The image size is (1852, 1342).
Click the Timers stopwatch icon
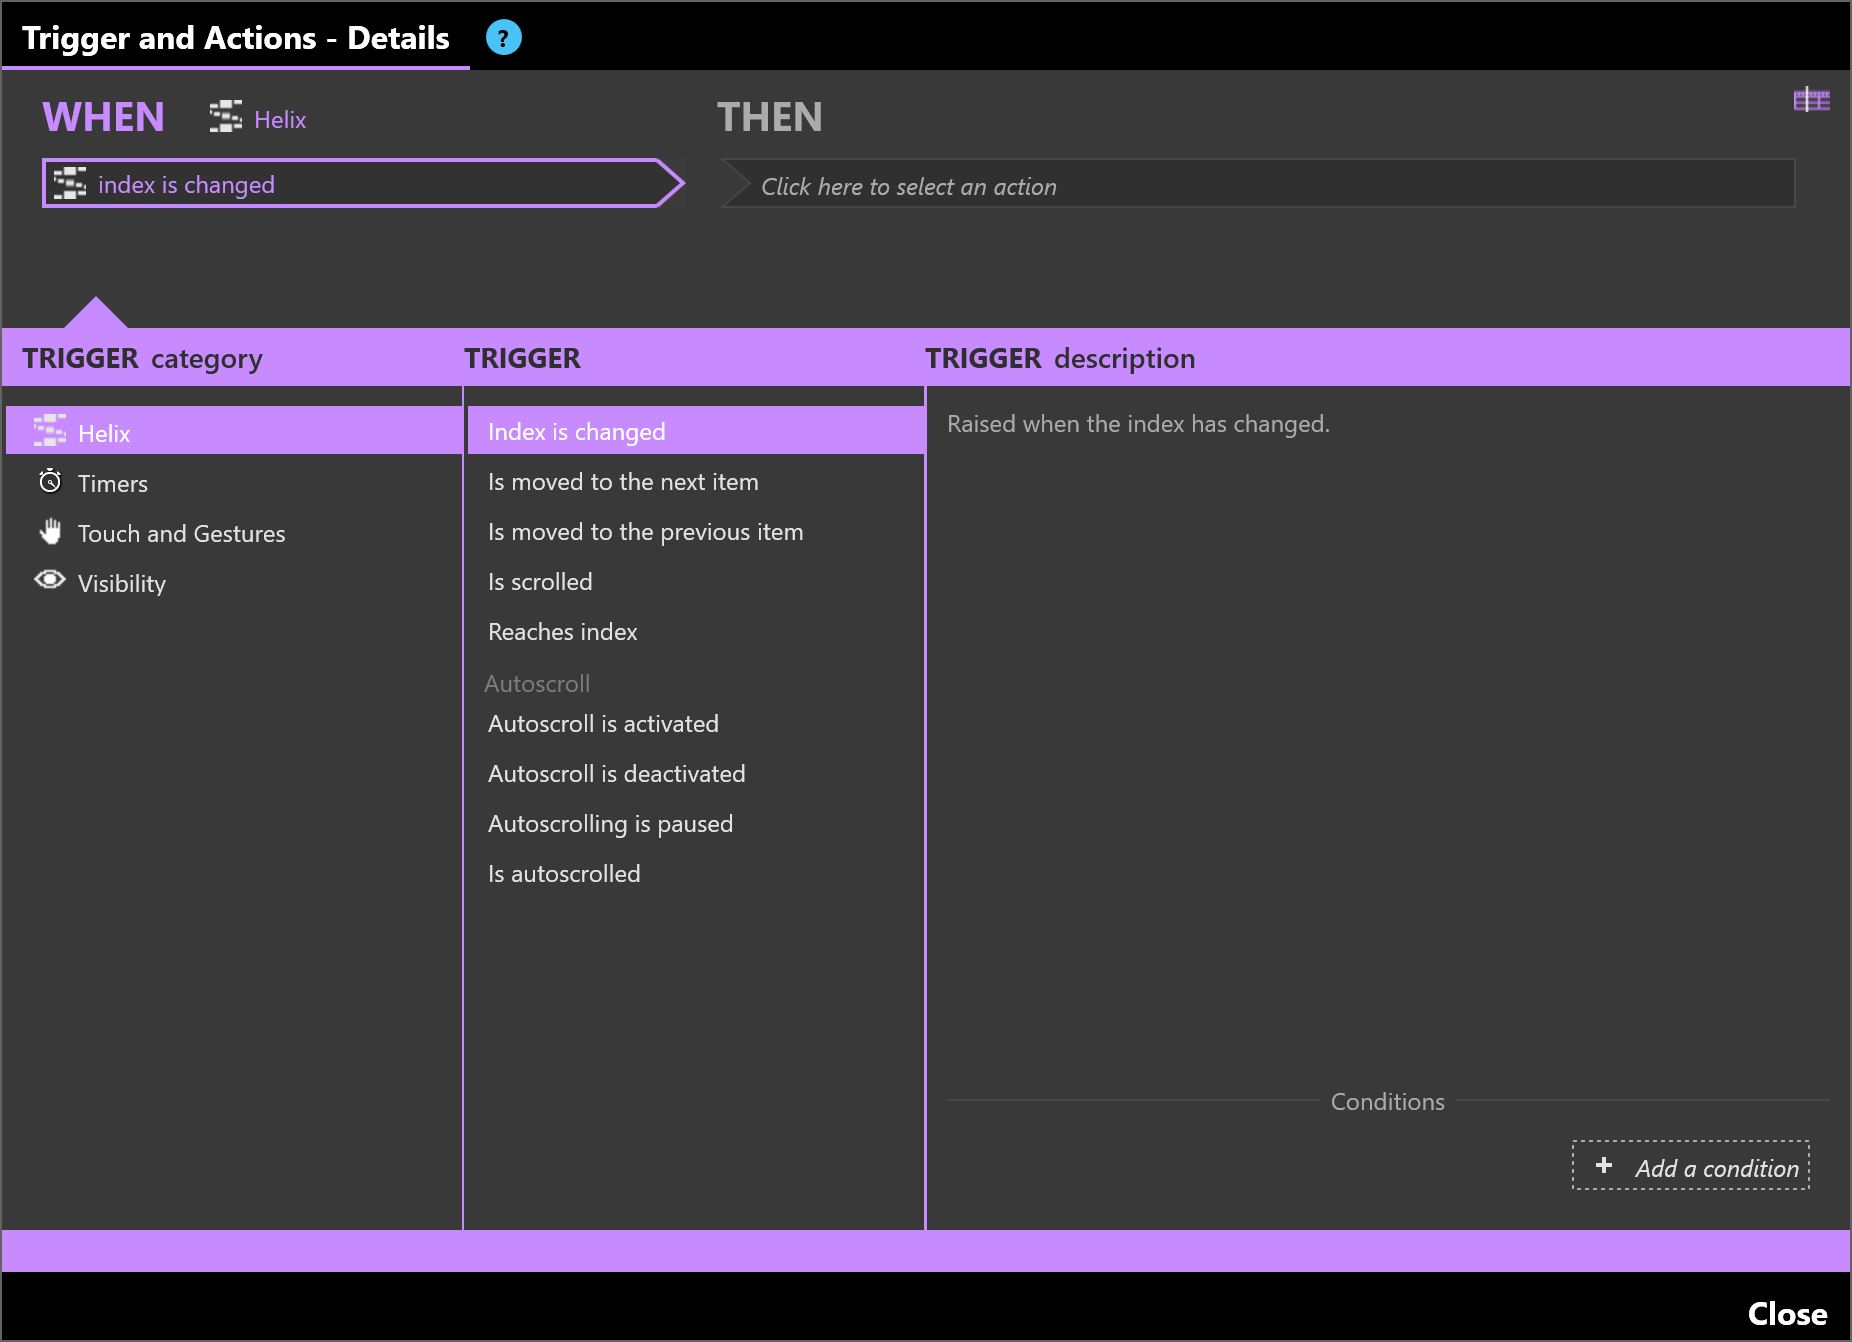coord(50,482)
